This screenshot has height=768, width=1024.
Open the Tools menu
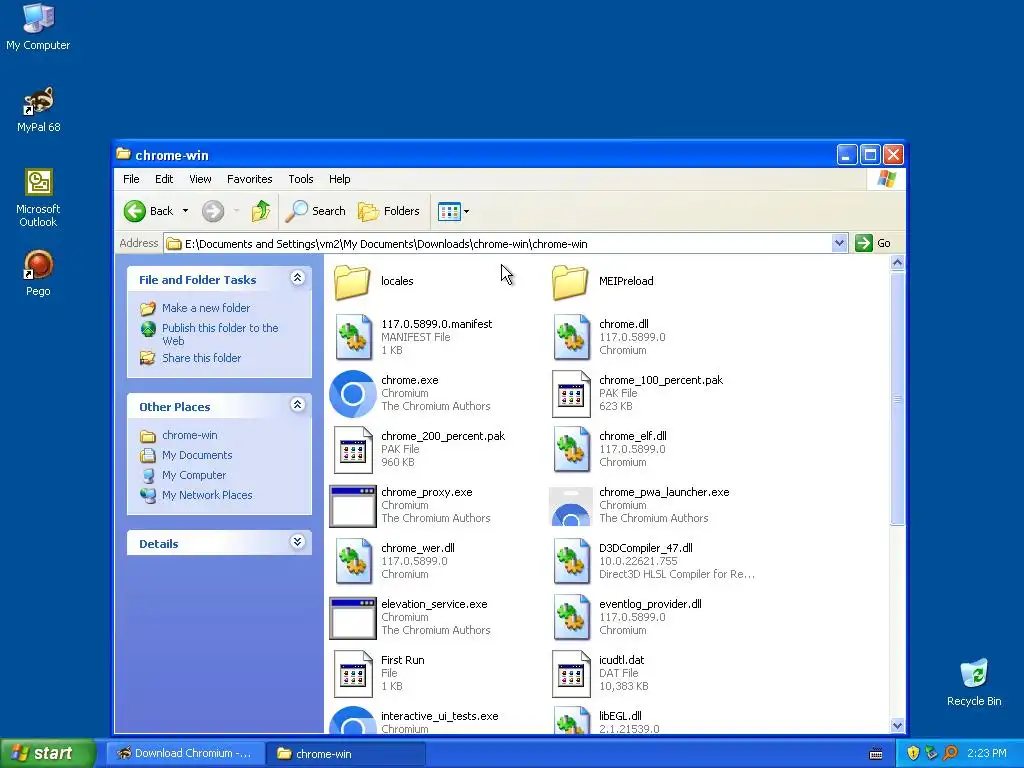301,179
